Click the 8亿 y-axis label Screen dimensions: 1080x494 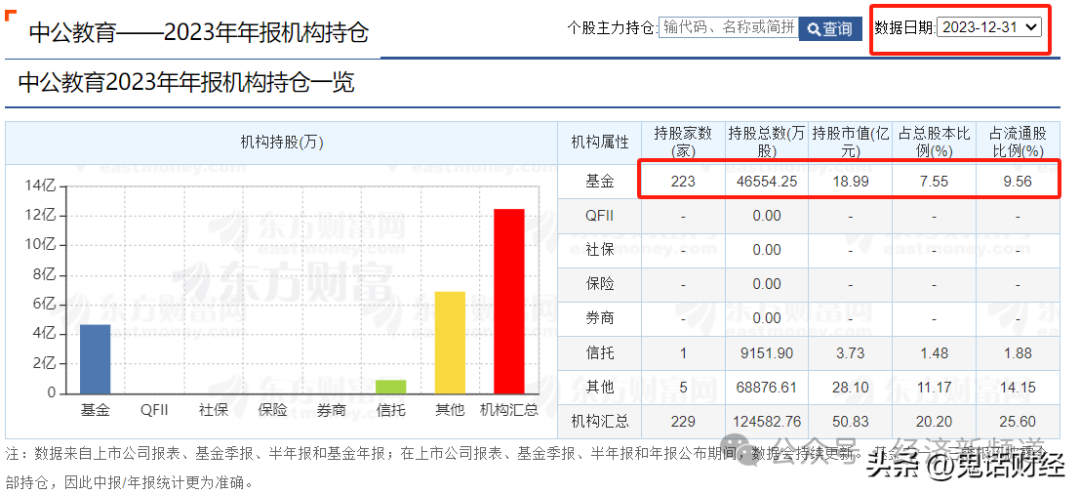43,275
